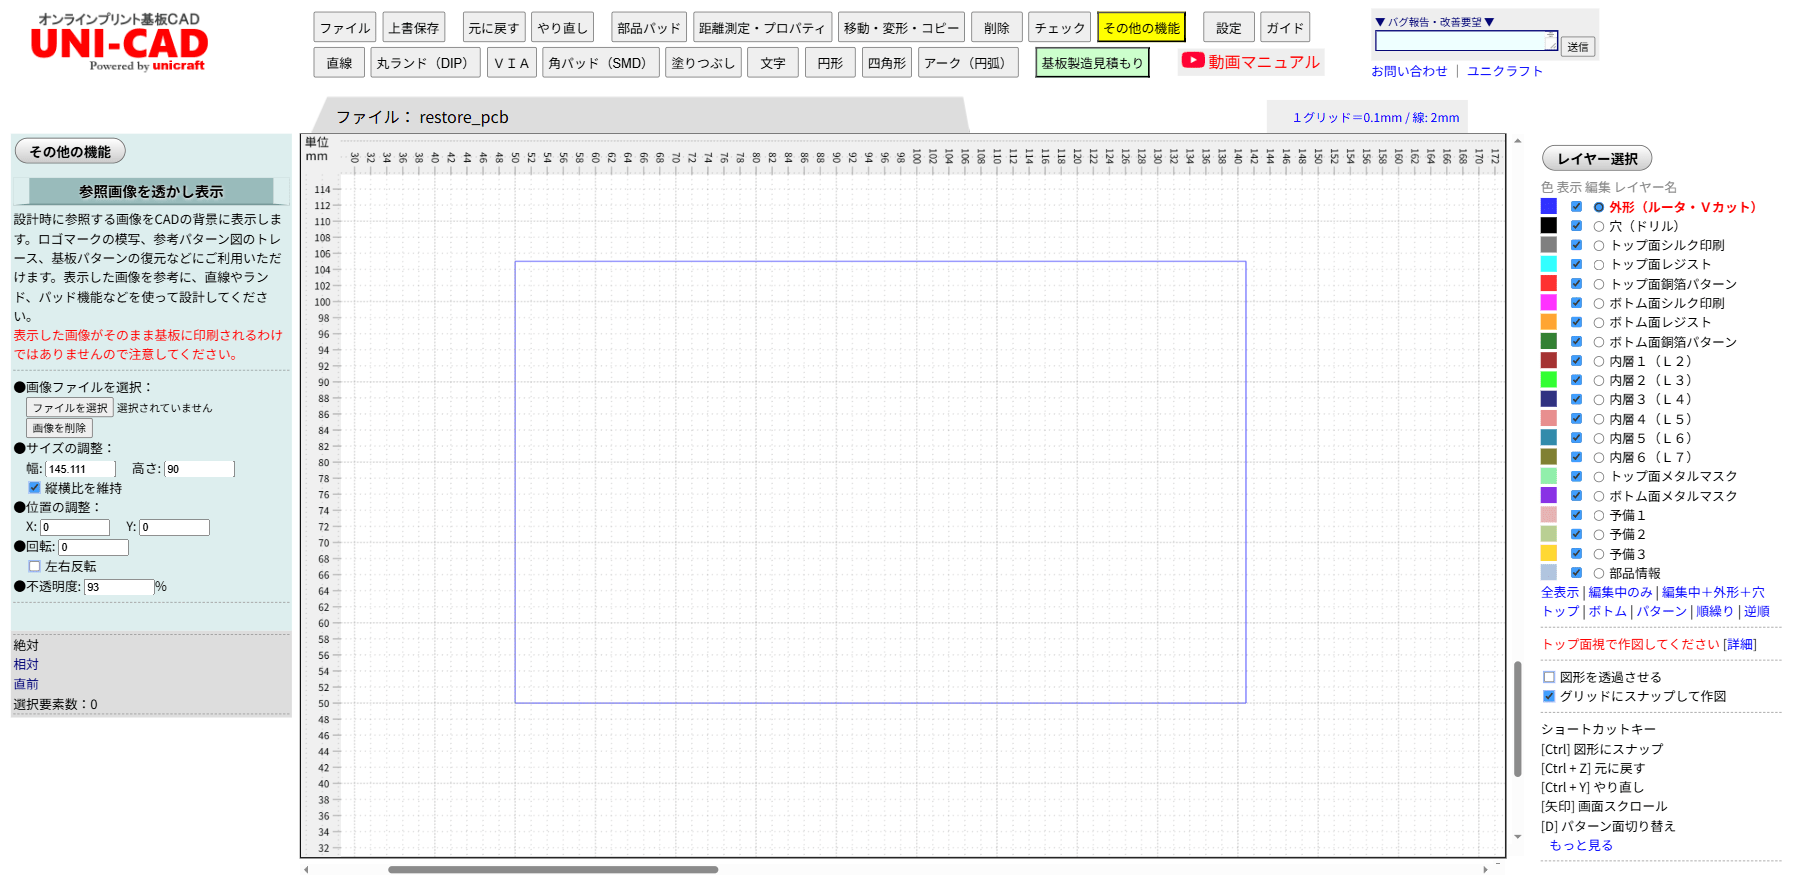Expand もっと見る shortcut list
The image size is (1794, 875).
1580,845
